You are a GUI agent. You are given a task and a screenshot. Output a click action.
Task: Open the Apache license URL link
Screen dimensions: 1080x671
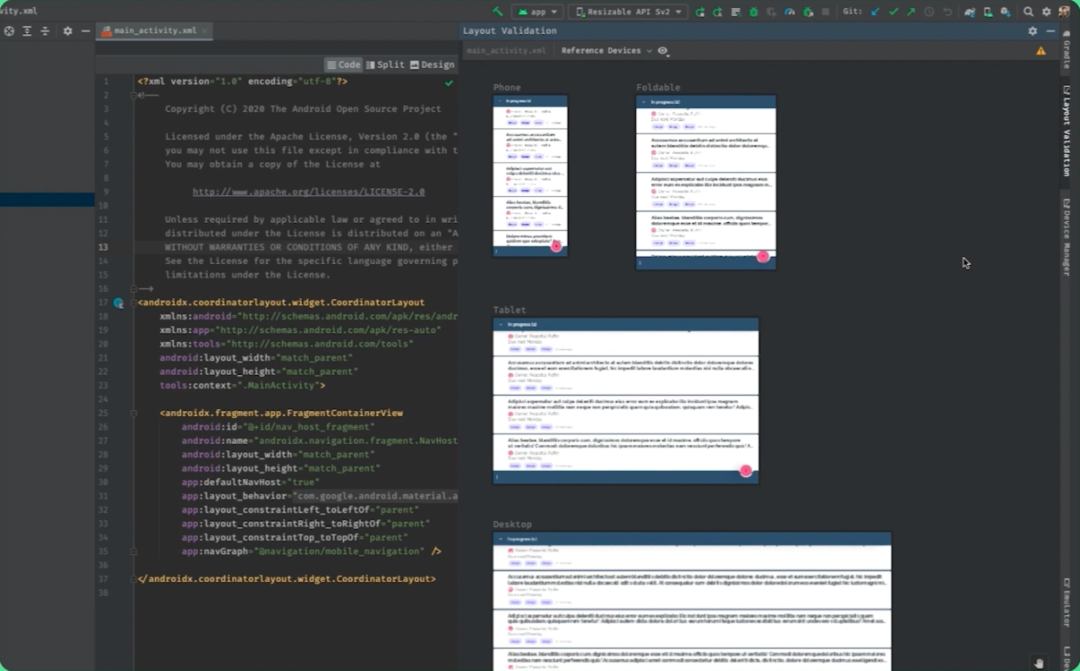308,191
